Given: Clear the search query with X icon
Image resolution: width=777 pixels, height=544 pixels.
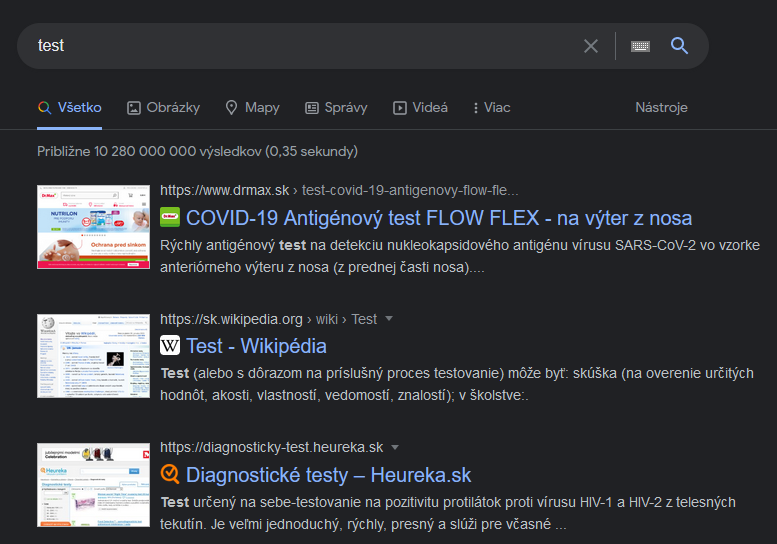Looking at the screenshot, I should point(591,46).
